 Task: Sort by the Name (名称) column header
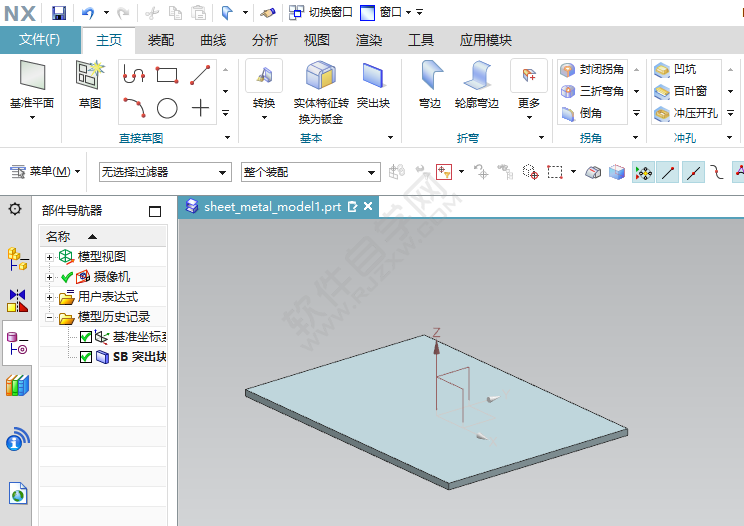102,236
